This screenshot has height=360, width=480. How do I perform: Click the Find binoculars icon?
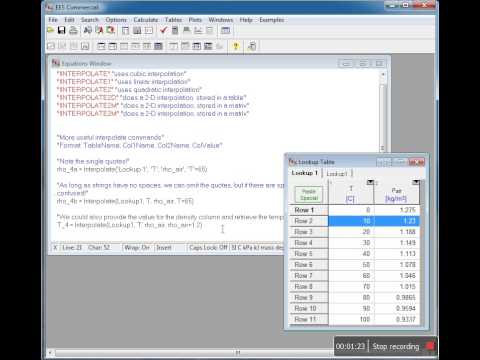[x=88, y=30]
